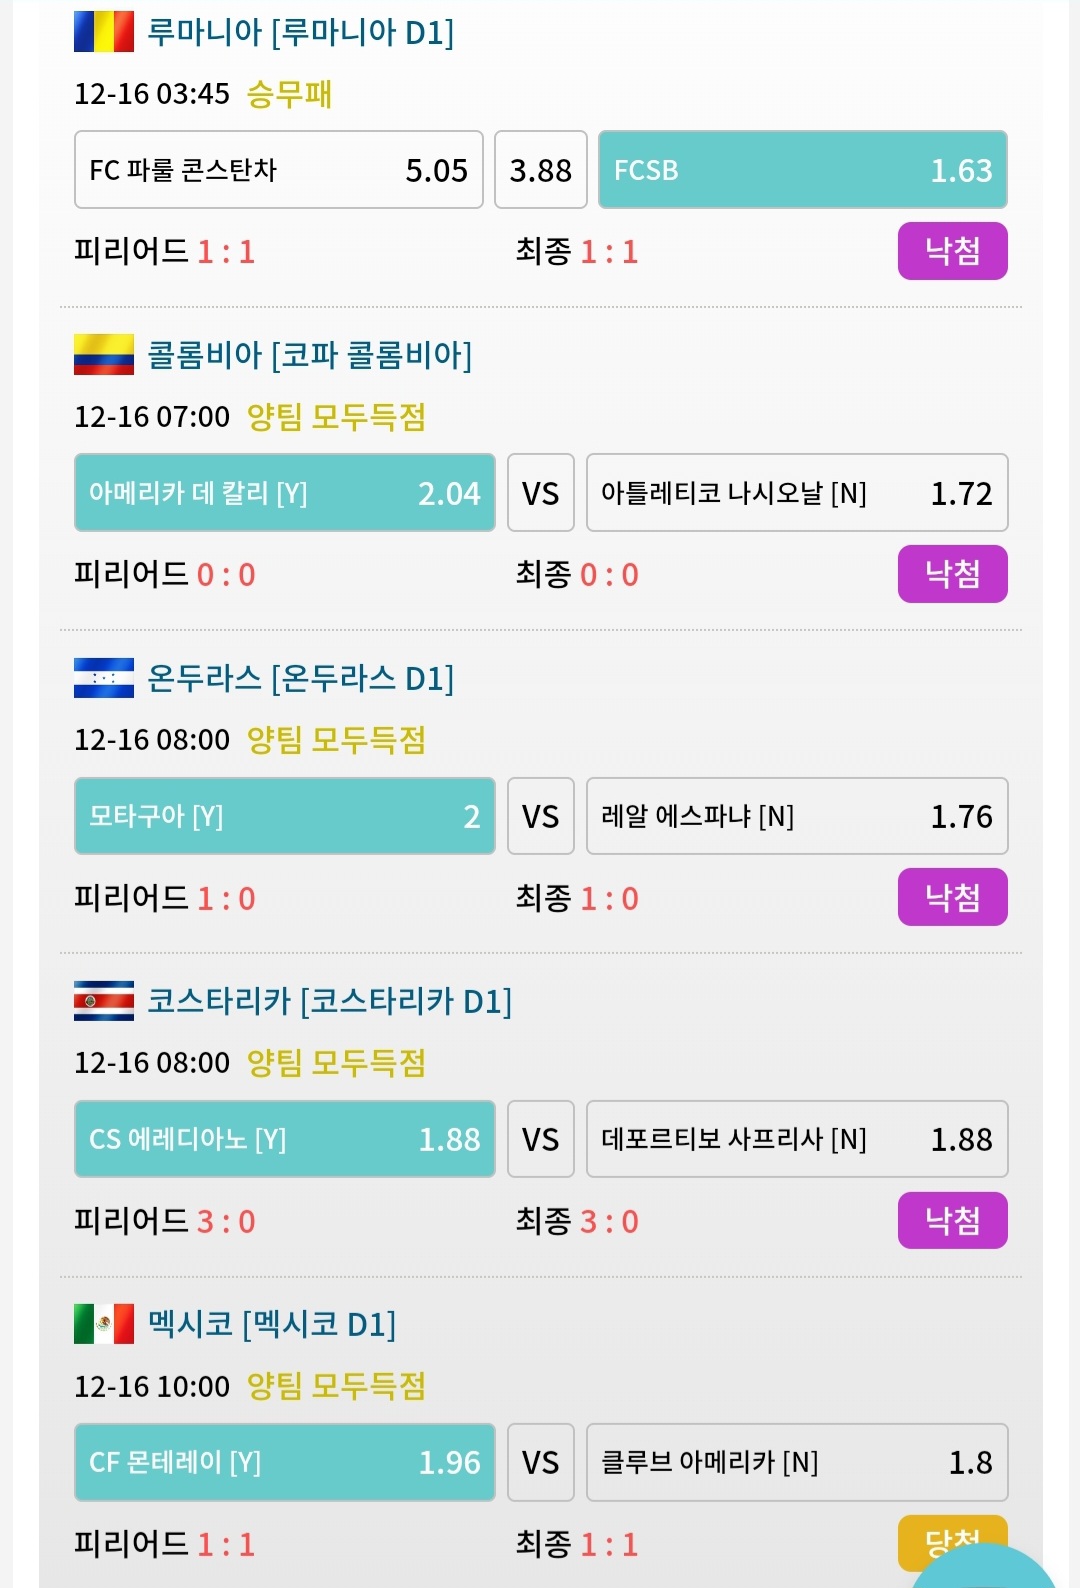Open the 루마니아 [루마니아 D1] league link
1080x1588 pixels.
(x=301, y=32)
